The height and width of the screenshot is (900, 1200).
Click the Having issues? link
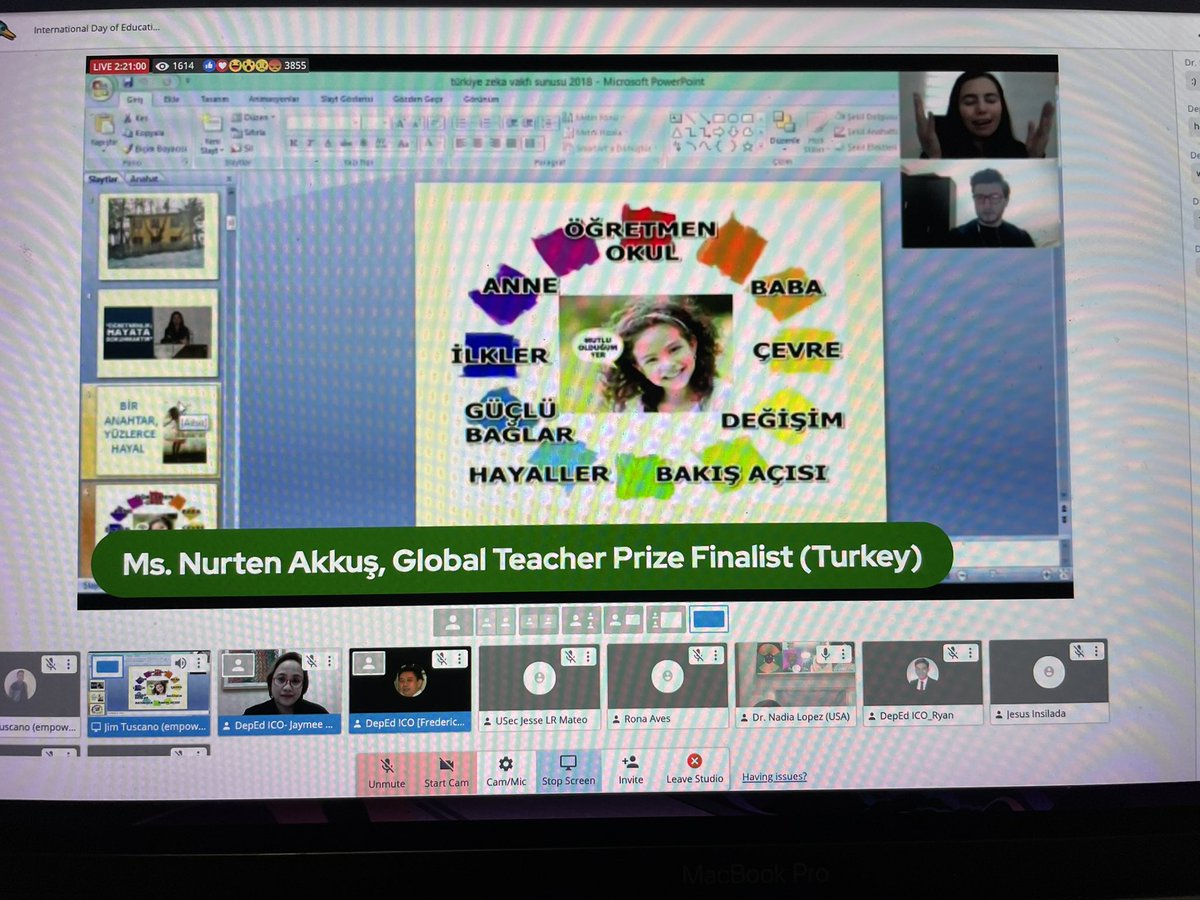tap(774, 776)
